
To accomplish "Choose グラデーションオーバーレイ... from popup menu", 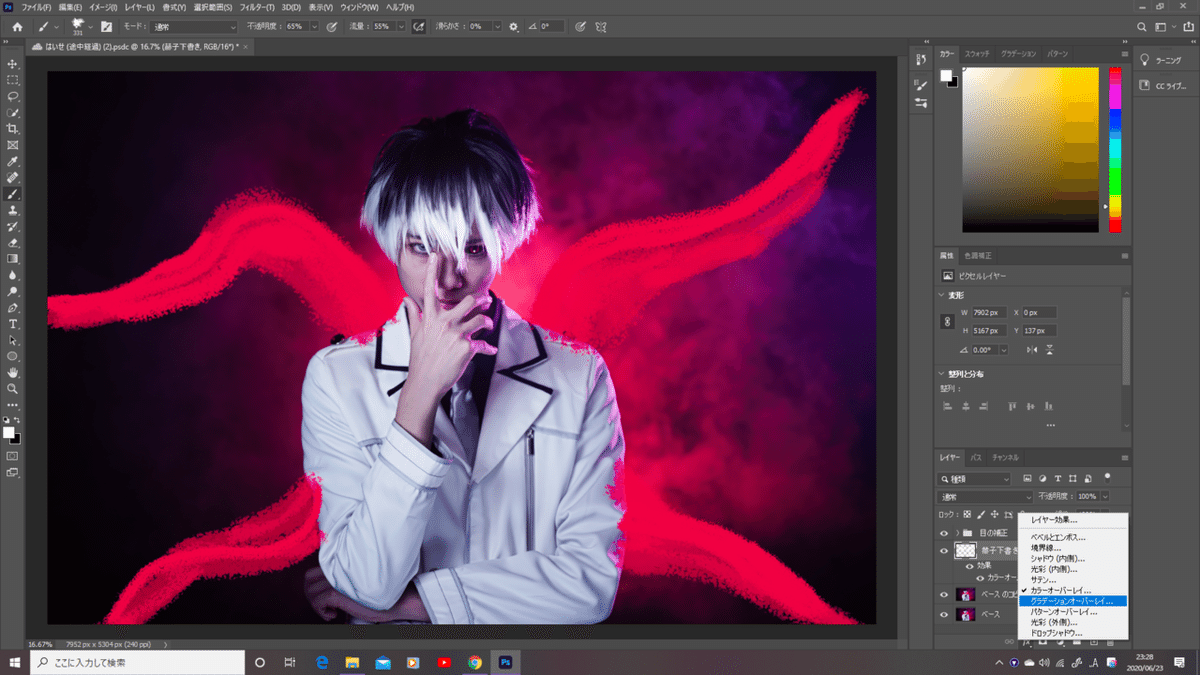I will click(x=1073, y=601).
